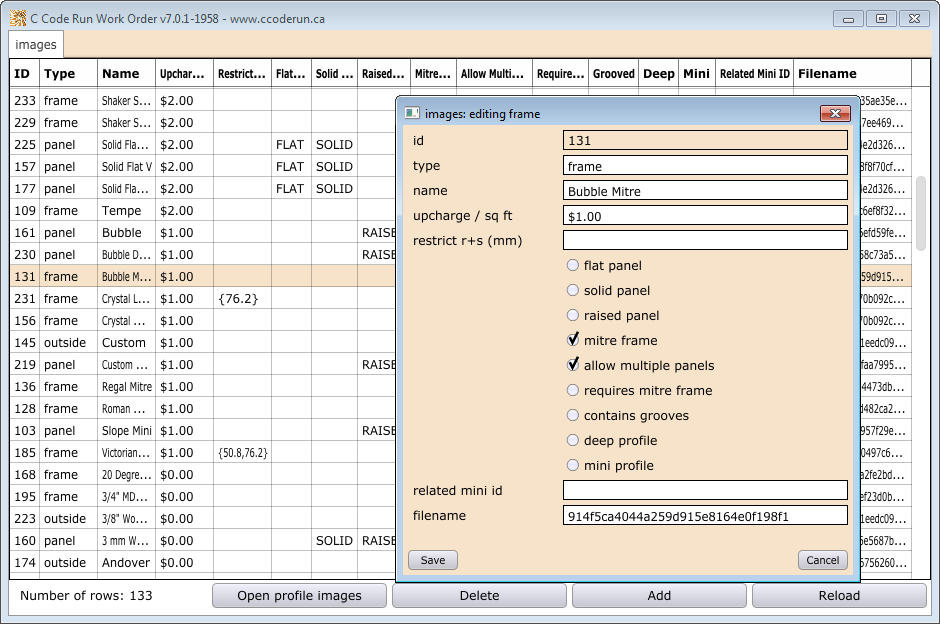
Task: Click the Reload button
Action: point(838,596)
